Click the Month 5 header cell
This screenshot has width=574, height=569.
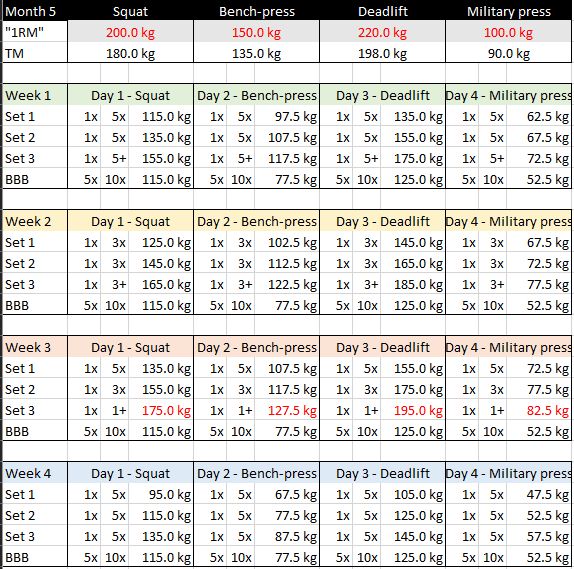click(35, 11)
